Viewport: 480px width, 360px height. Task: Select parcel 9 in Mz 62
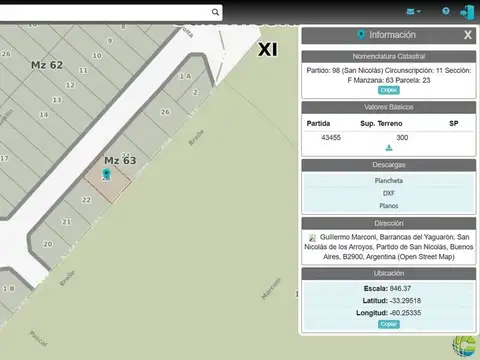pos(110,41)
